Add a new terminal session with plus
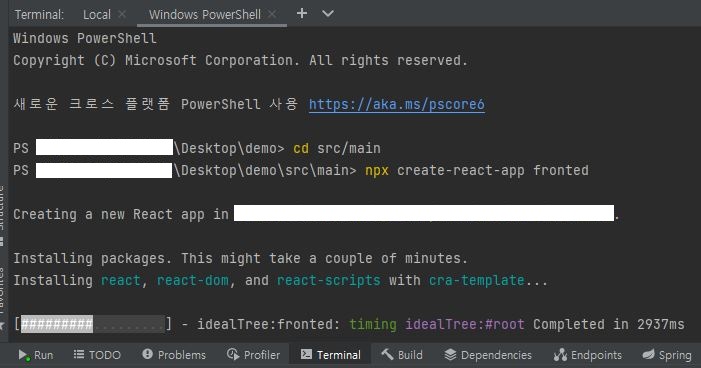Viewport: 701px width, 368px height. point(302,13)
